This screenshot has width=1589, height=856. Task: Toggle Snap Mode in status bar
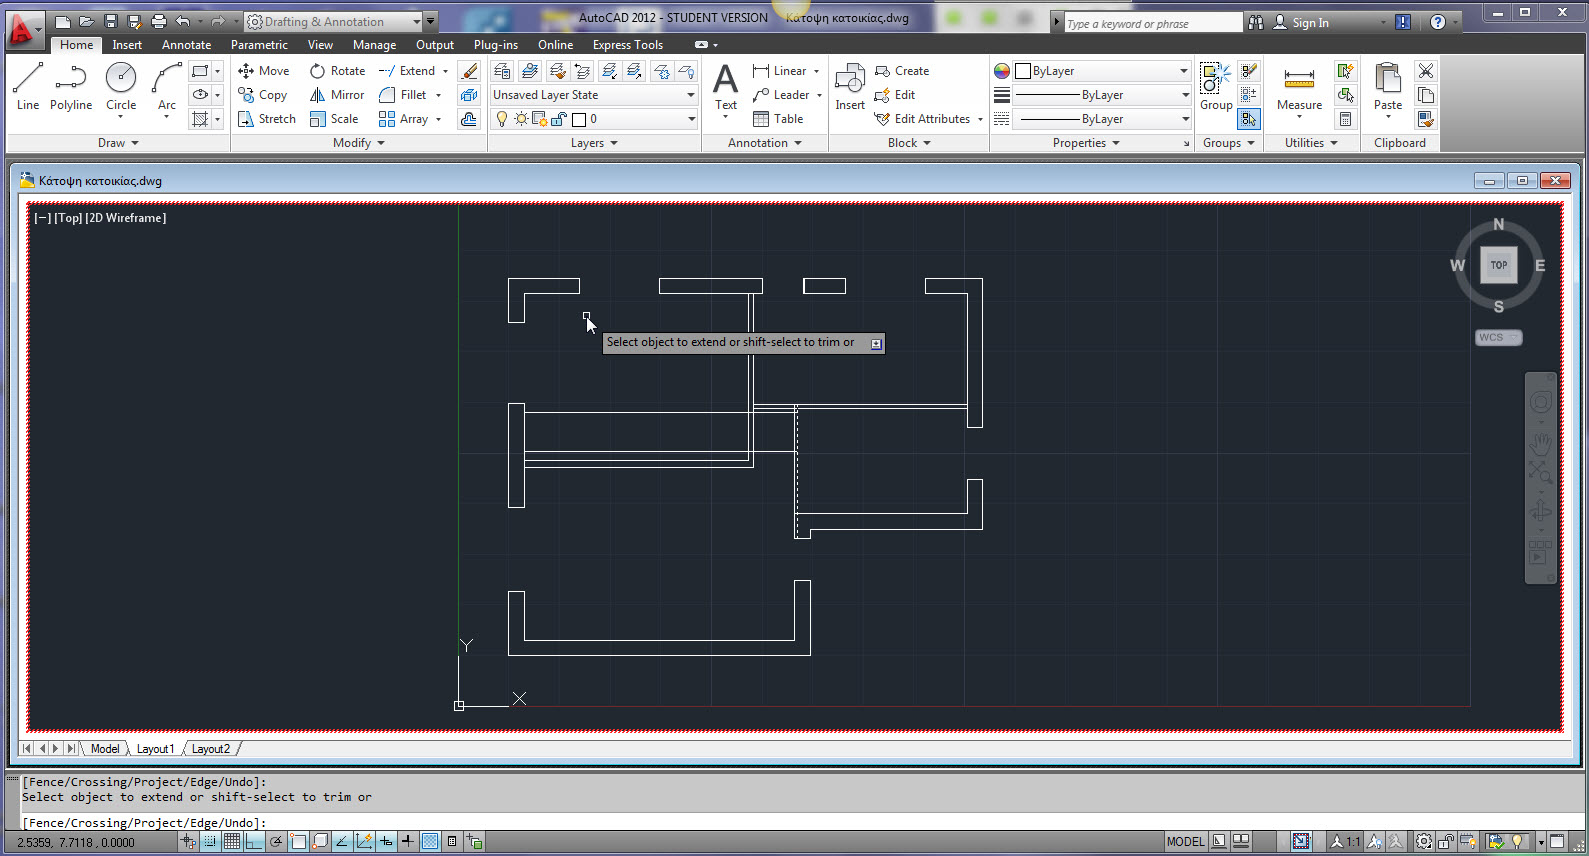point(210,842)
